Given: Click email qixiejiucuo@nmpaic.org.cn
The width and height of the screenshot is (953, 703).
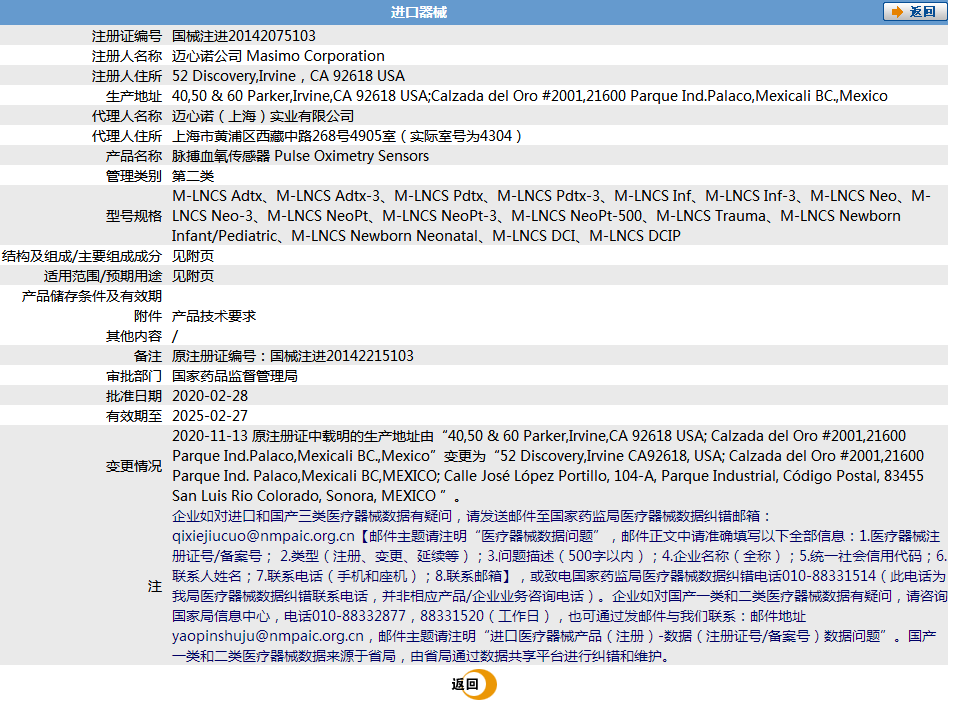Looking at the screenshot, I should (x=263, y=536).
